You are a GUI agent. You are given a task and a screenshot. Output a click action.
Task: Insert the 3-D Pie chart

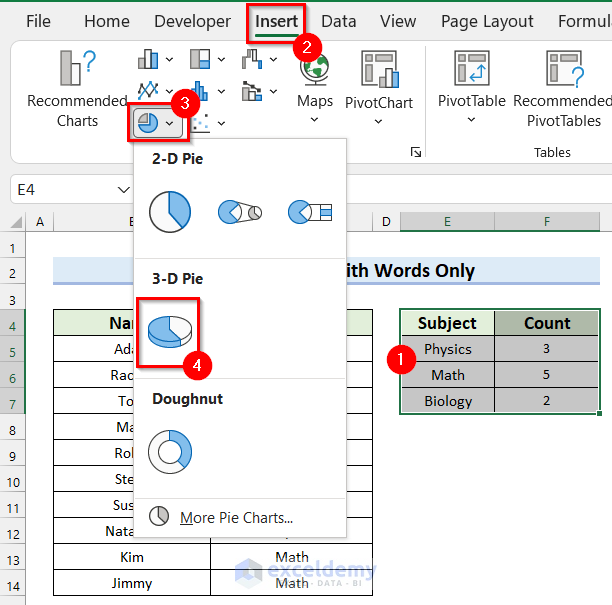(168, 329)
